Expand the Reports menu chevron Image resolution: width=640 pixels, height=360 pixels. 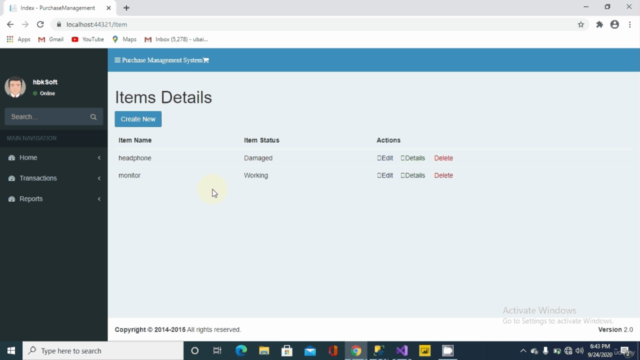99,199
